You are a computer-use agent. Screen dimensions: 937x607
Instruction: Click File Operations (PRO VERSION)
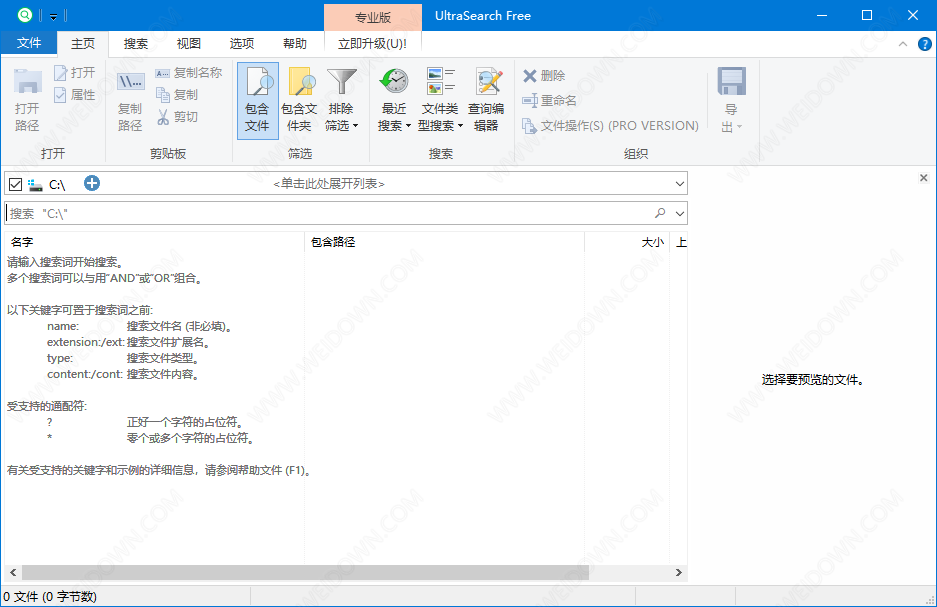coord(610,125)
